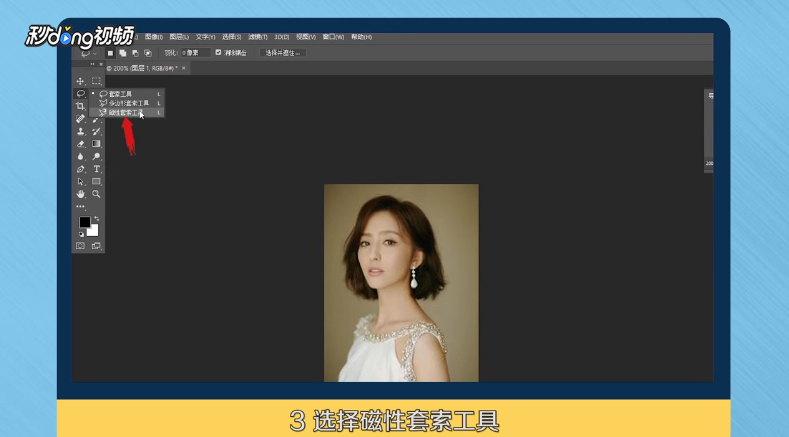This screenshot has width=789, height=437.
Task: Select the Zoom magnifier tool
Action: pyautogui.click(x=96, y=194)
